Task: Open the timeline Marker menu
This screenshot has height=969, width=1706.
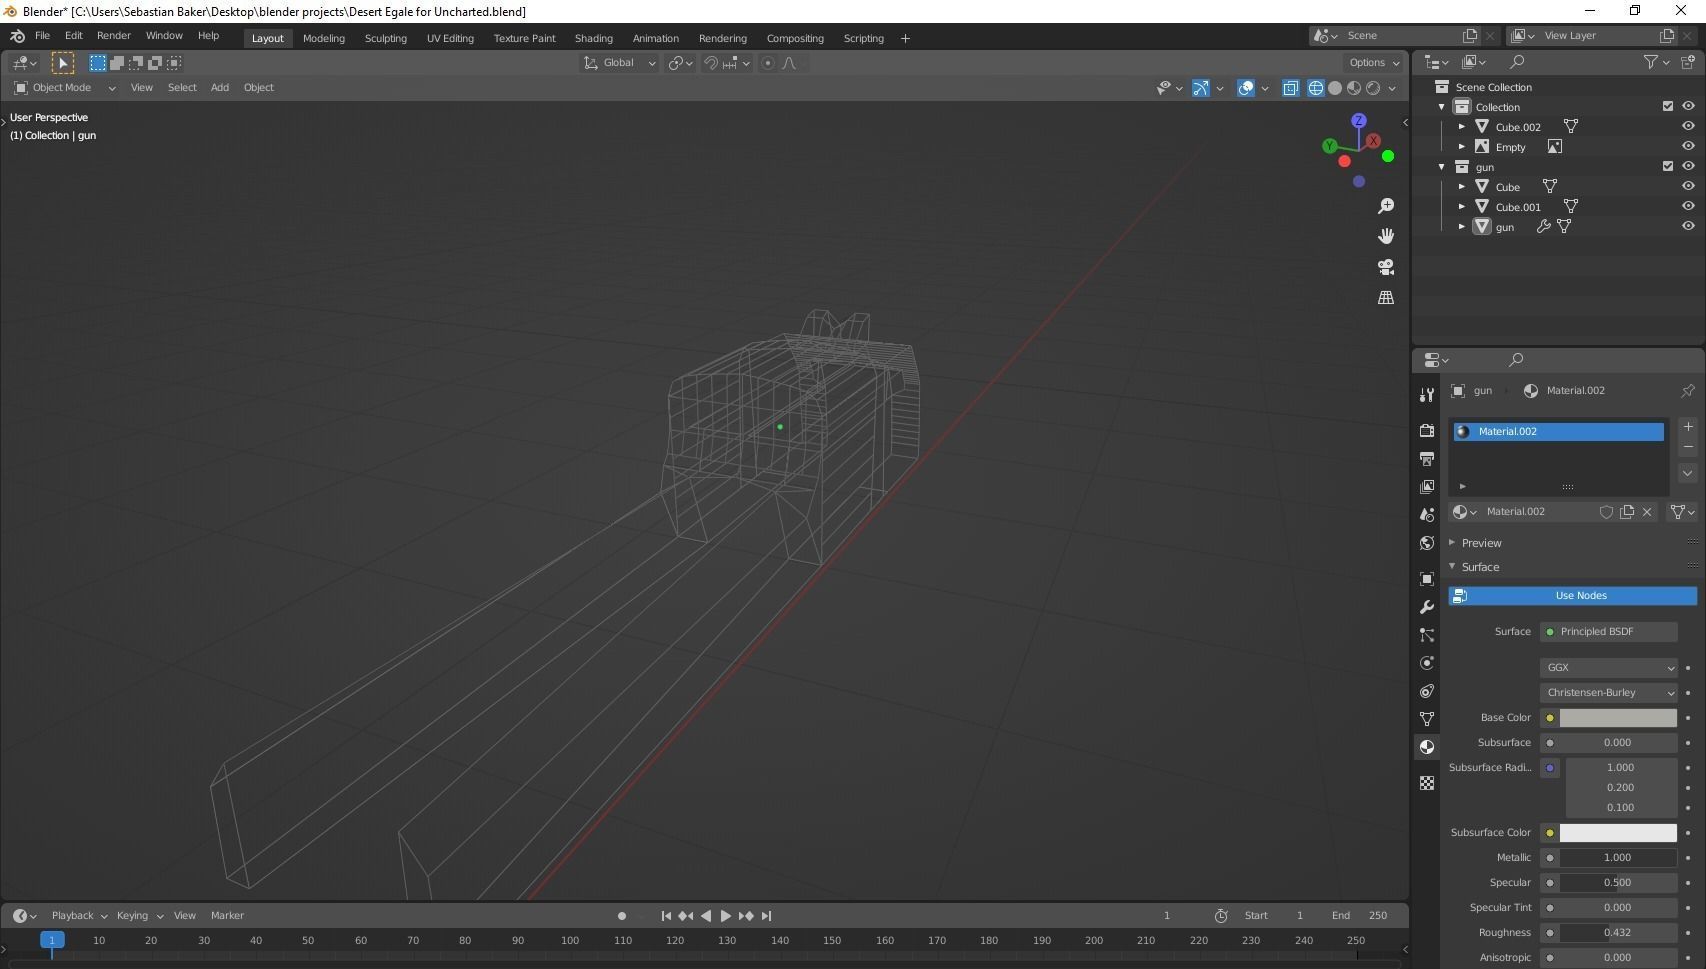Action: point(227,916)
